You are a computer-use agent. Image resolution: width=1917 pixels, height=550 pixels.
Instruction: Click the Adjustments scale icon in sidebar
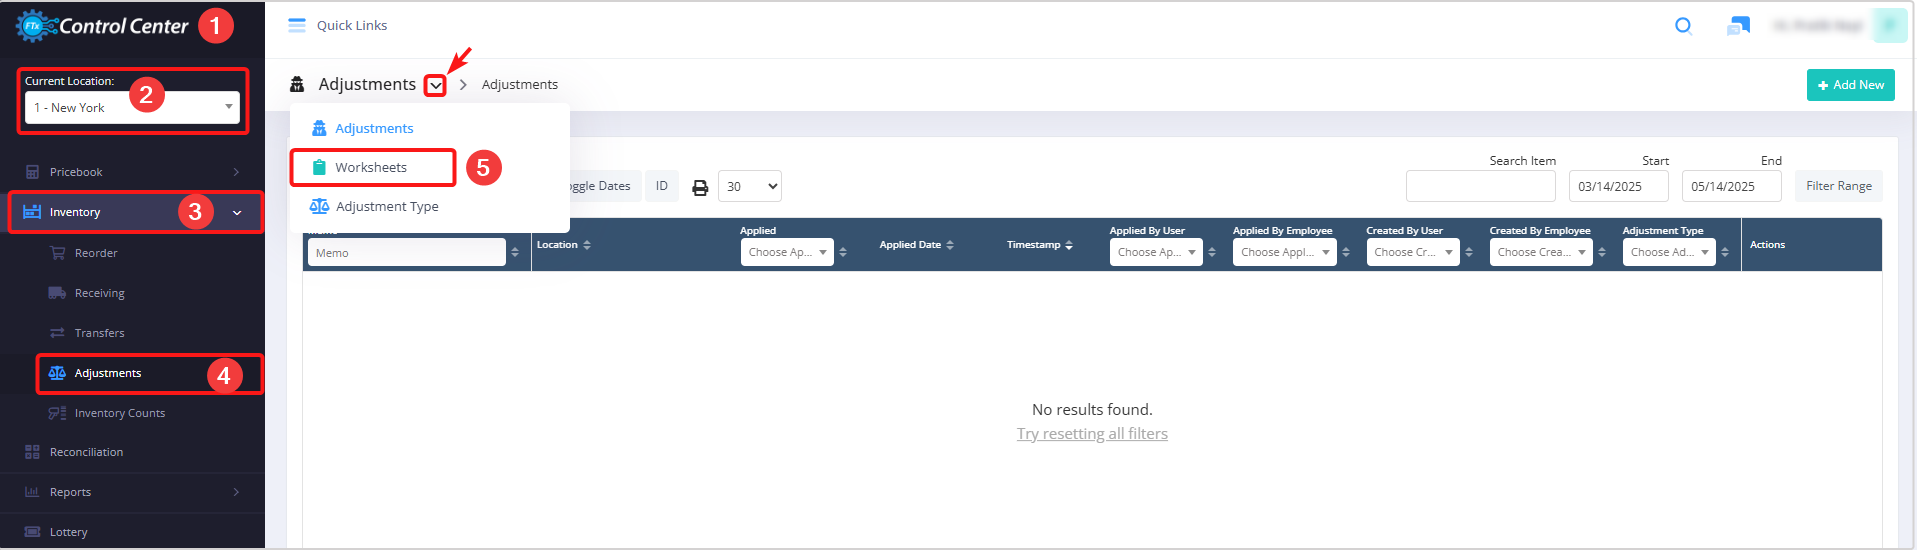(57, 373)
